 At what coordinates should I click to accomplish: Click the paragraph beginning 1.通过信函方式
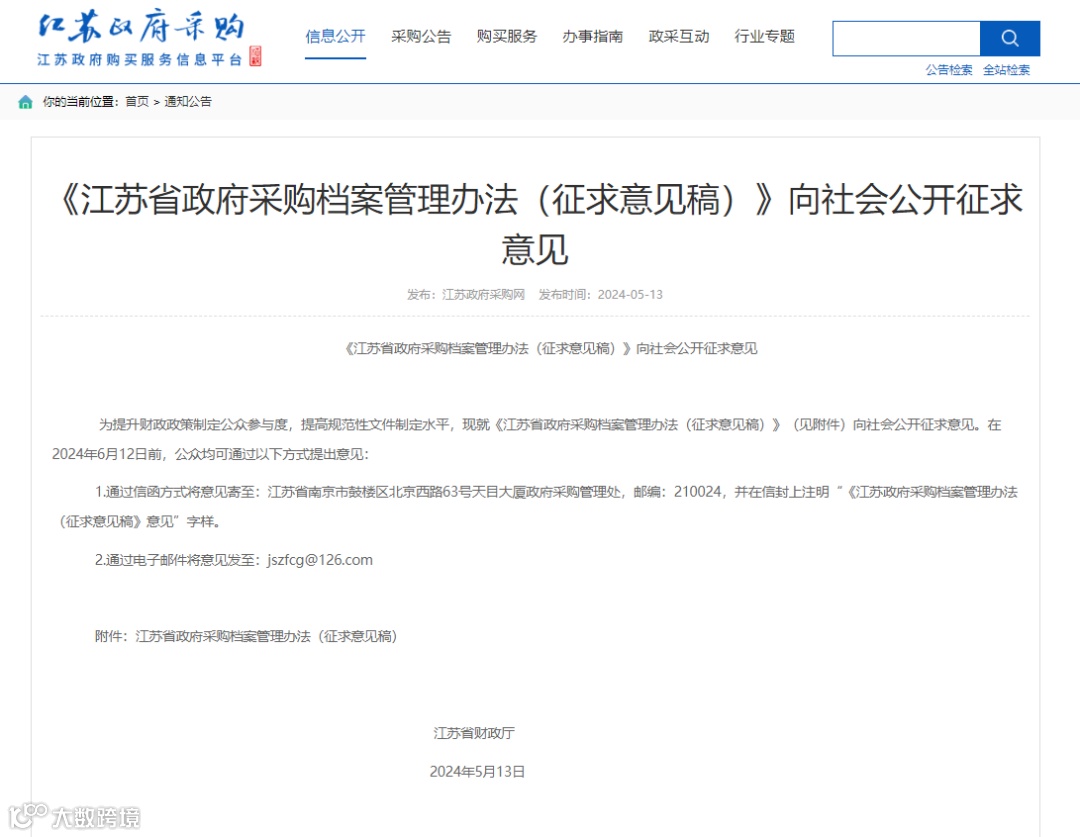536,506
